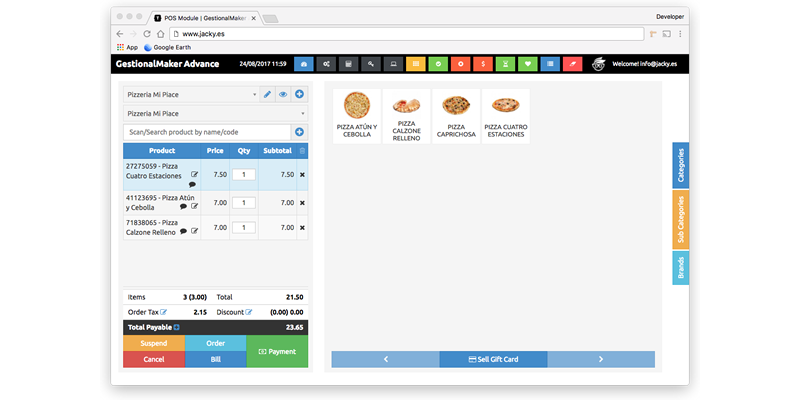Click the dark key icon in top bar
Screen dimensions: 800x400
click(x=371, y=64)
